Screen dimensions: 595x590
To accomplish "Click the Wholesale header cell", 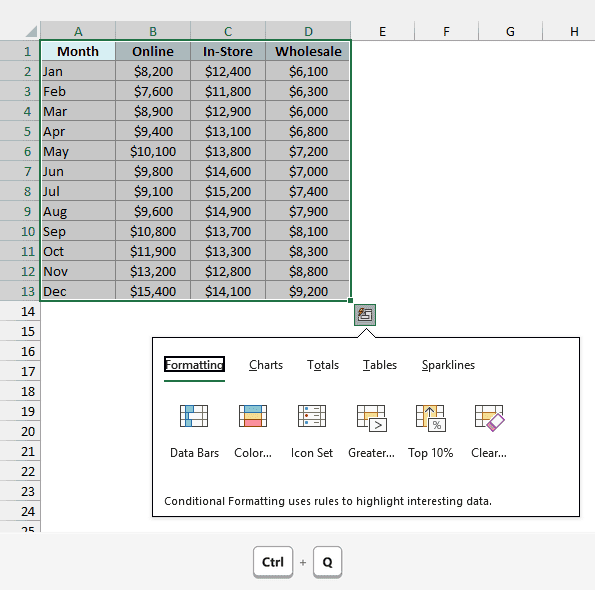I will [x=308, y=51].
